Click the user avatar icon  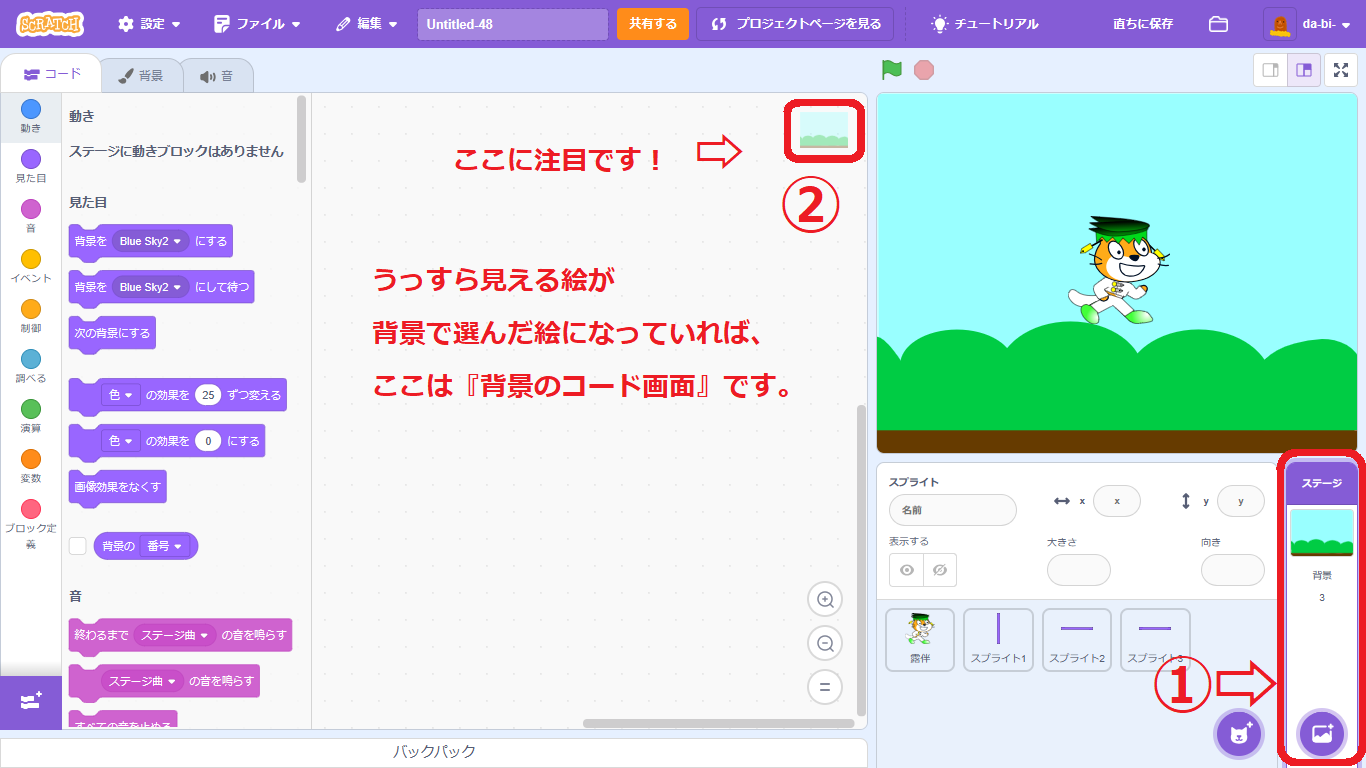tap(1280, 24)
